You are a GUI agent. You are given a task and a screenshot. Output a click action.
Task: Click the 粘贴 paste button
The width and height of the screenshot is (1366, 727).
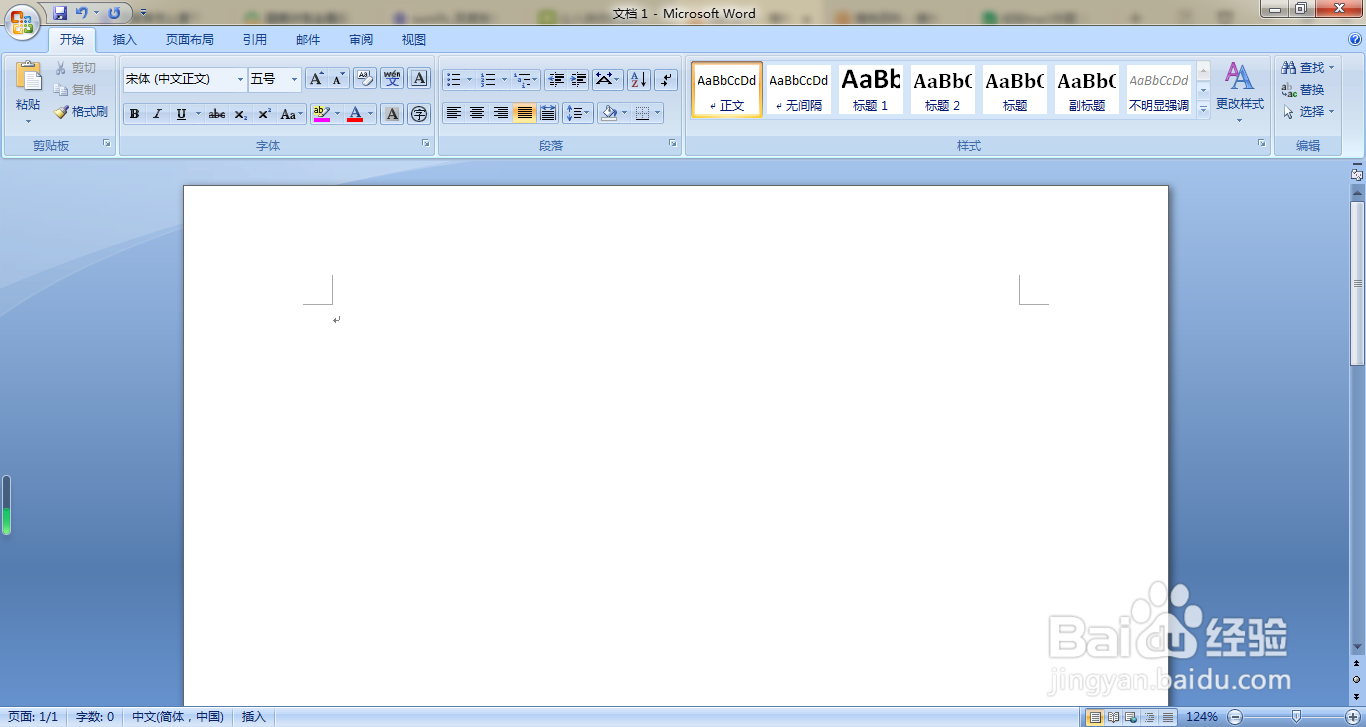pos(28,92)
